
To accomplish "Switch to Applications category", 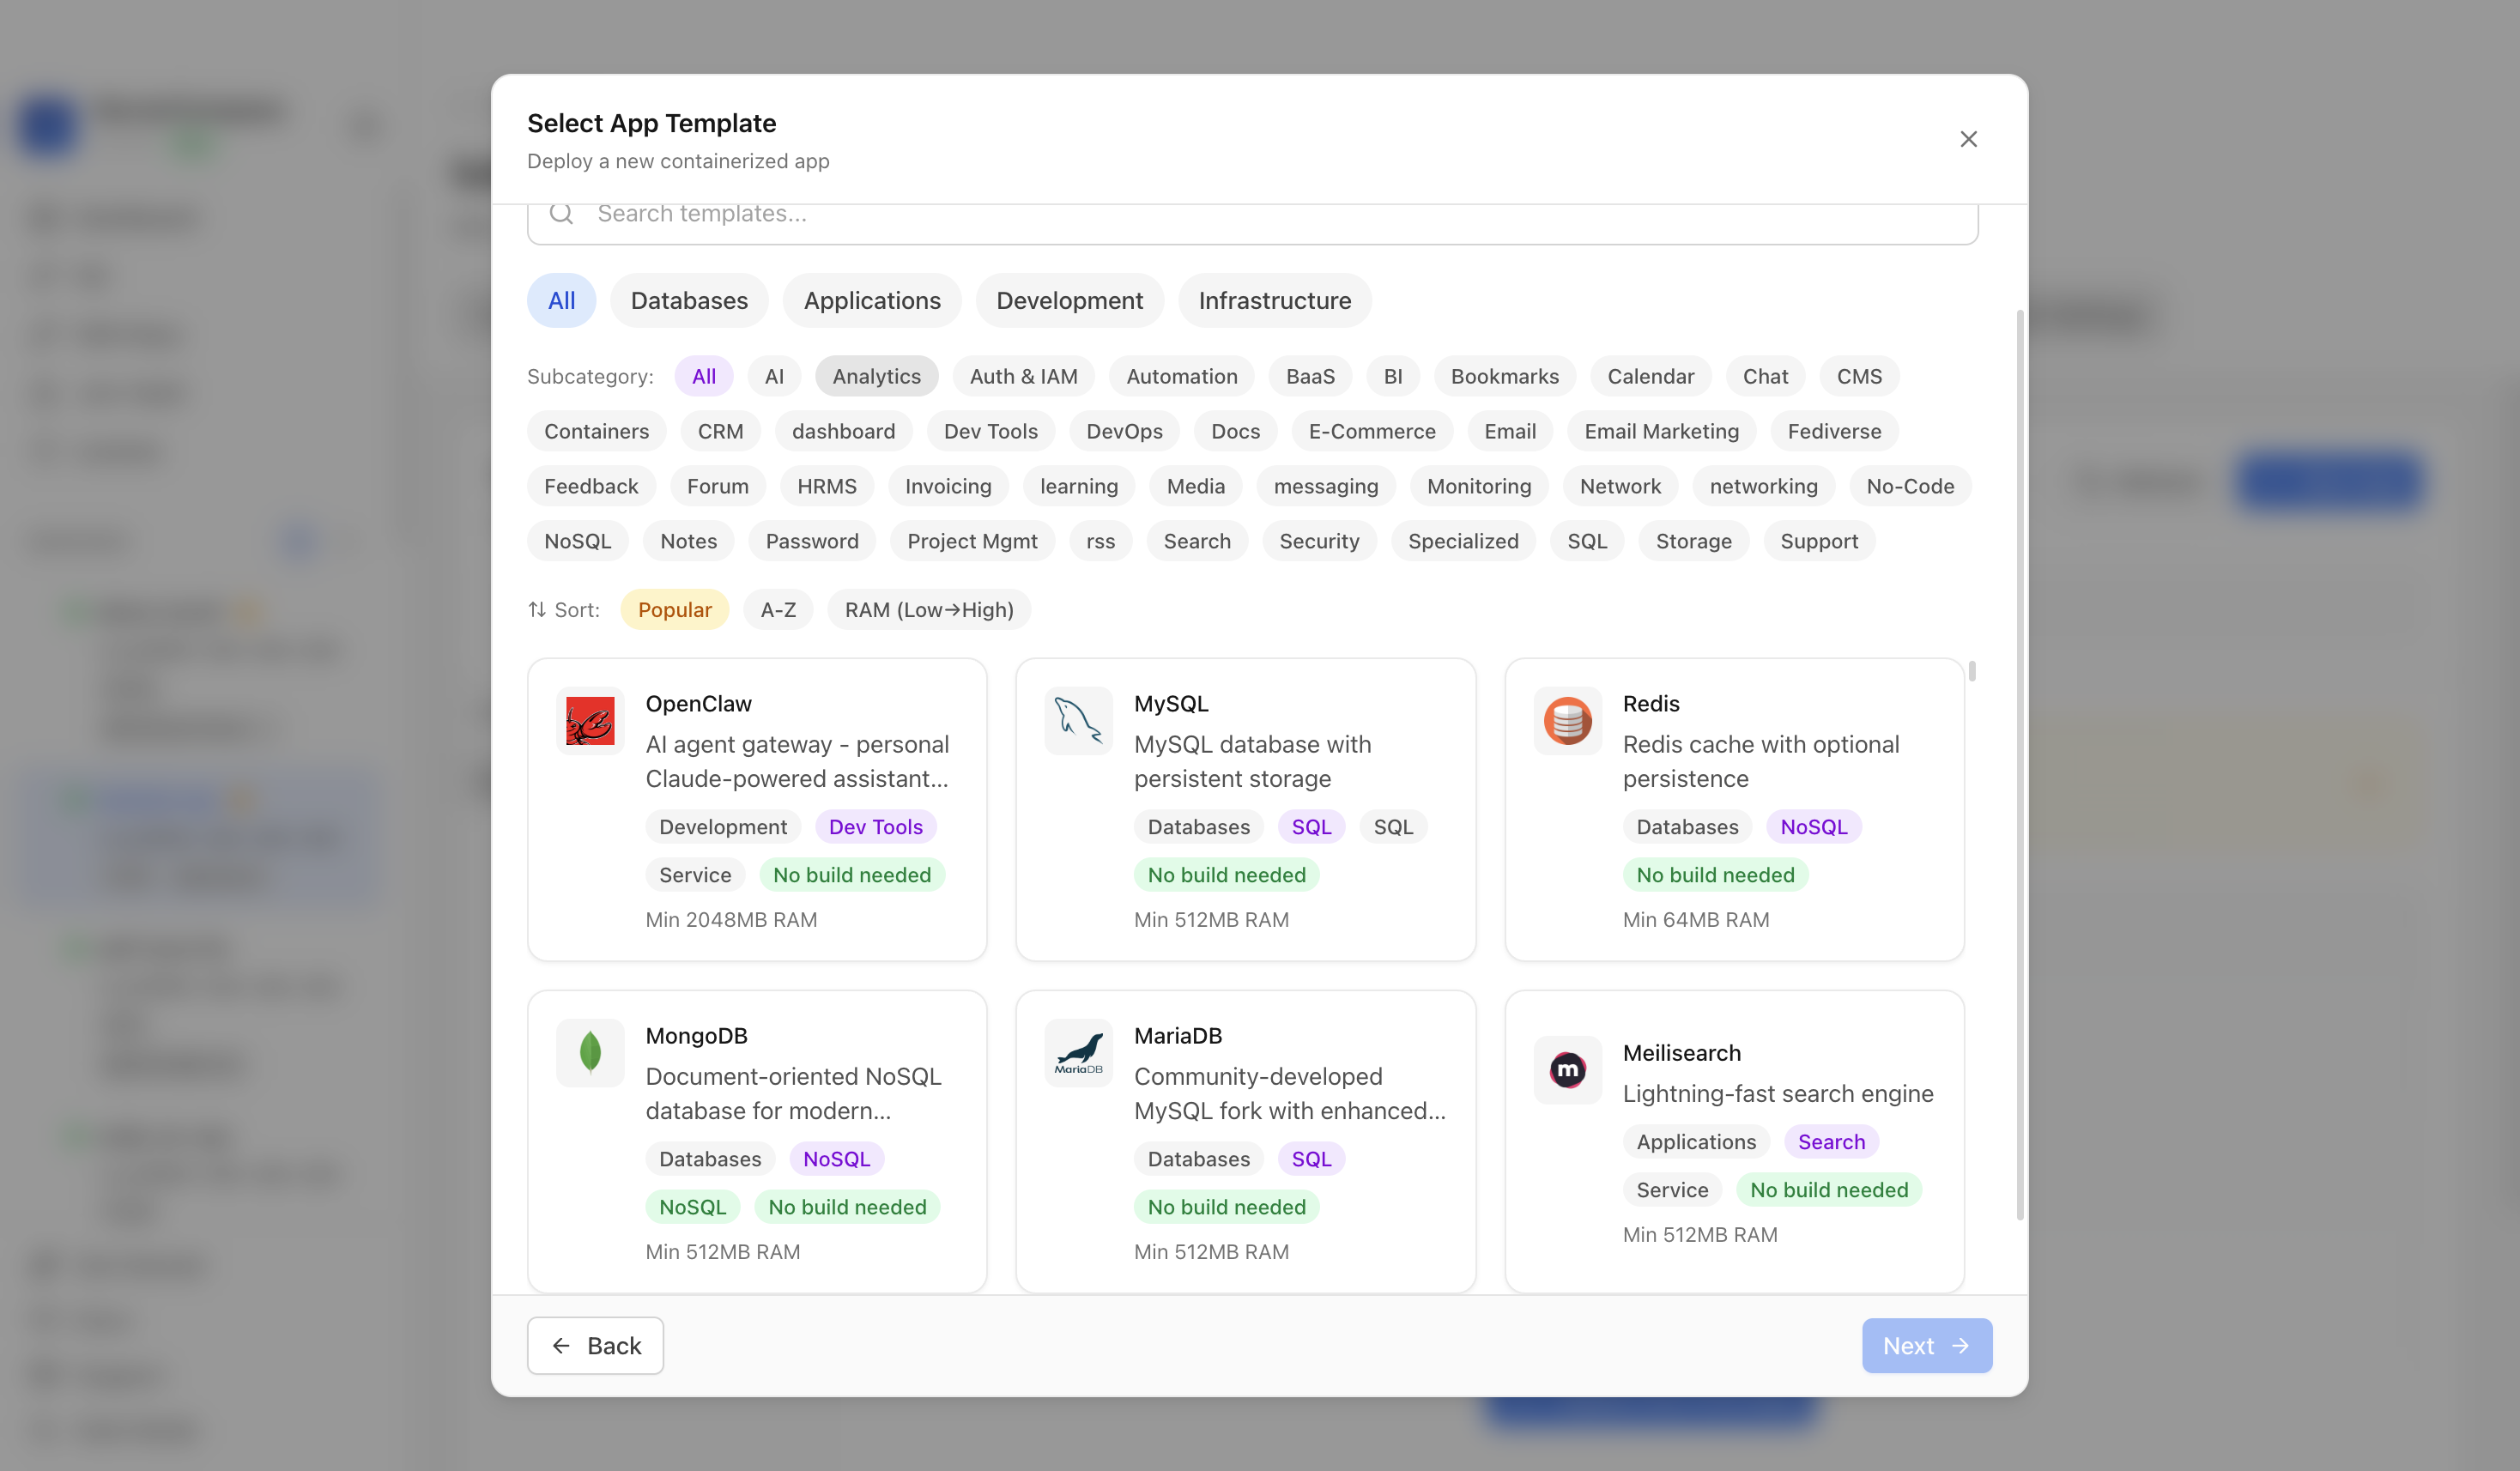I will tap(872, 300).
